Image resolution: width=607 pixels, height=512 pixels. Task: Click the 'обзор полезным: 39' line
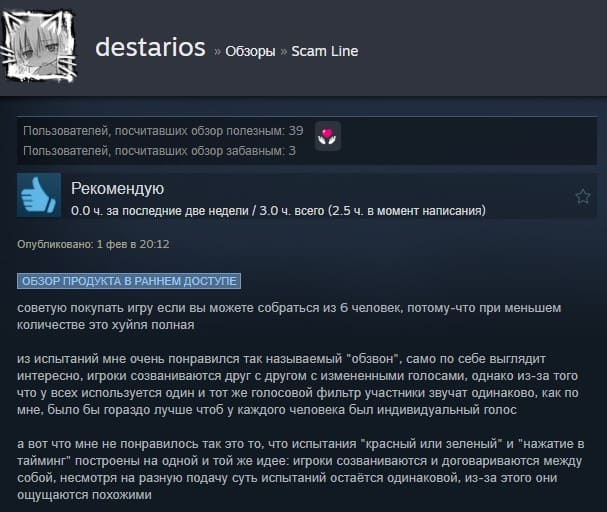(163, 131)
